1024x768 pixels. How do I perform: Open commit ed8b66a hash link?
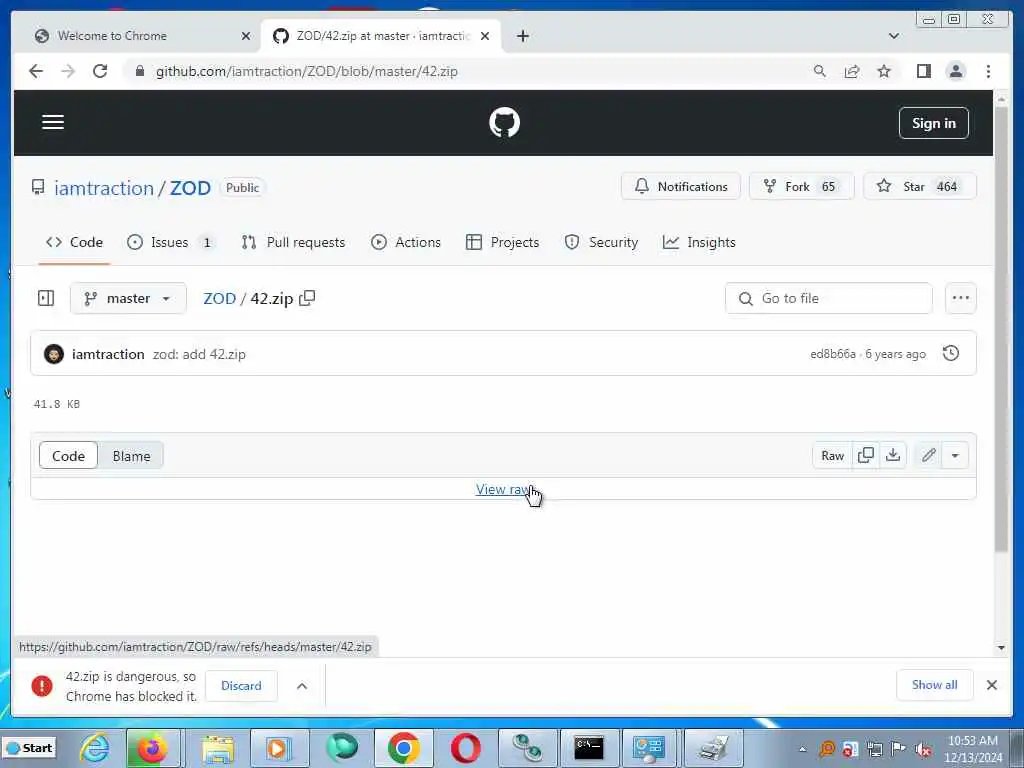(x=833, y=354)
